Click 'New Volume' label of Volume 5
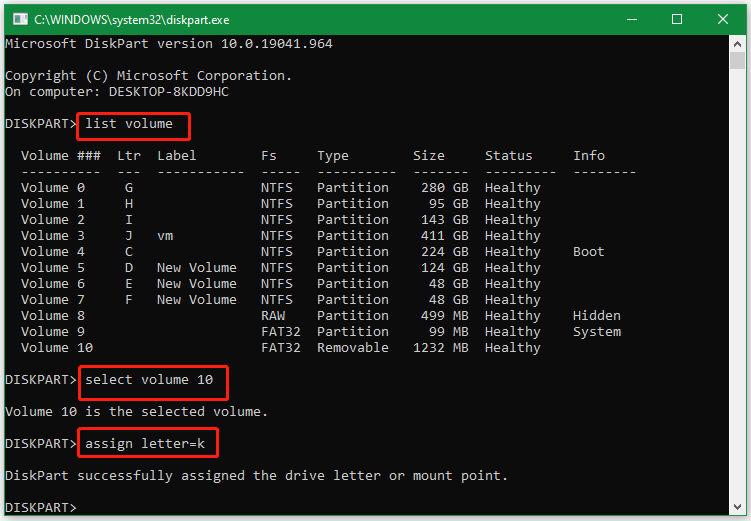 [x=197, y=268]
